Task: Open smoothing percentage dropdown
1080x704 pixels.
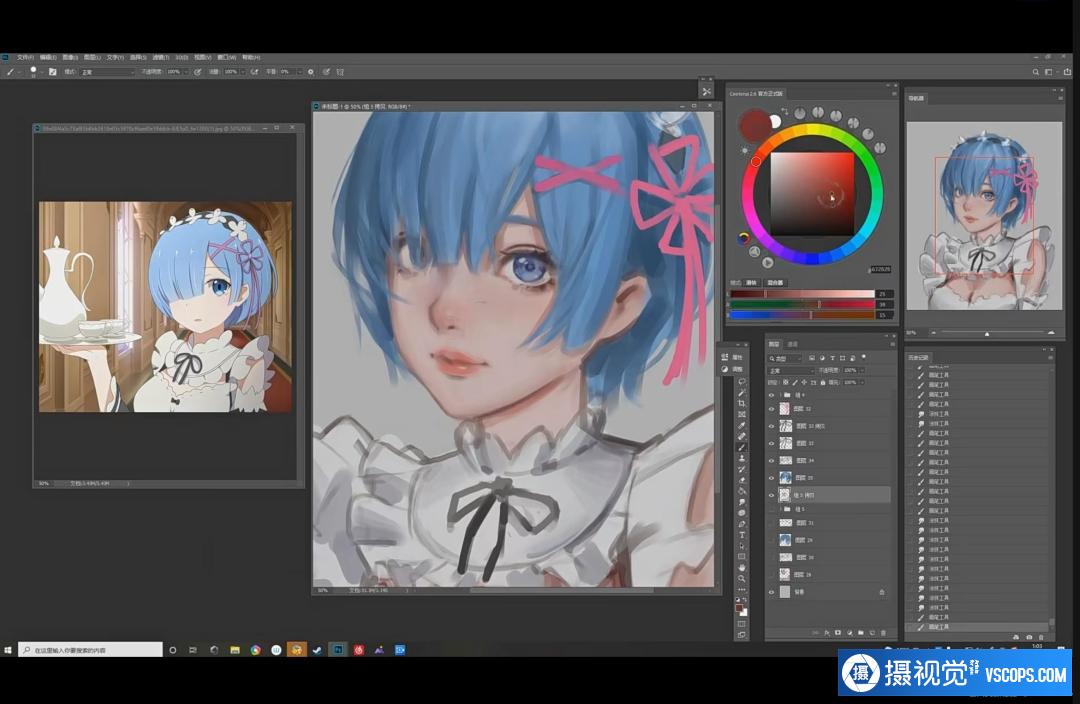Action: click(300, 72)
